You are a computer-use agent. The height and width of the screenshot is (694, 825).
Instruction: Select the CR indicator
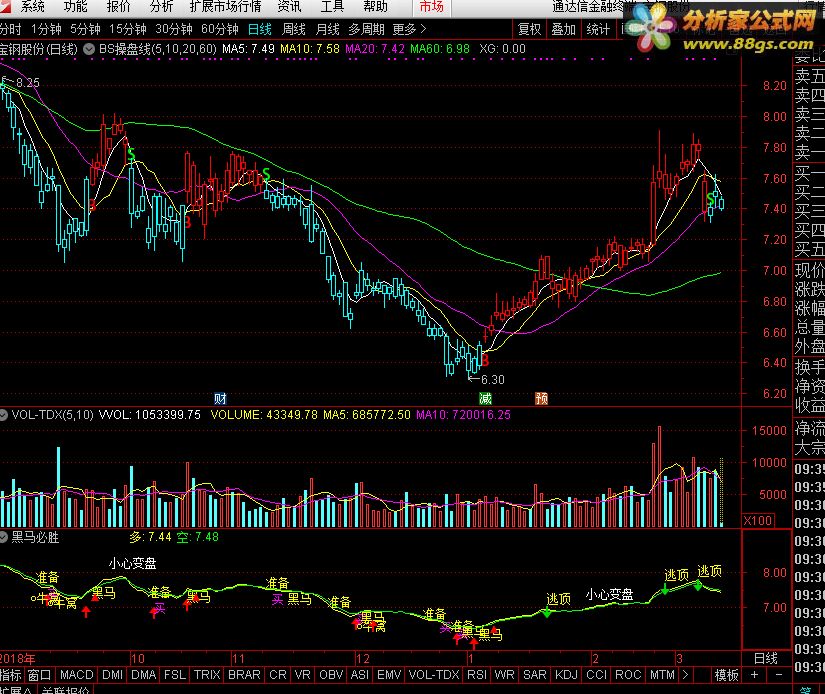(x=278, y=675)
